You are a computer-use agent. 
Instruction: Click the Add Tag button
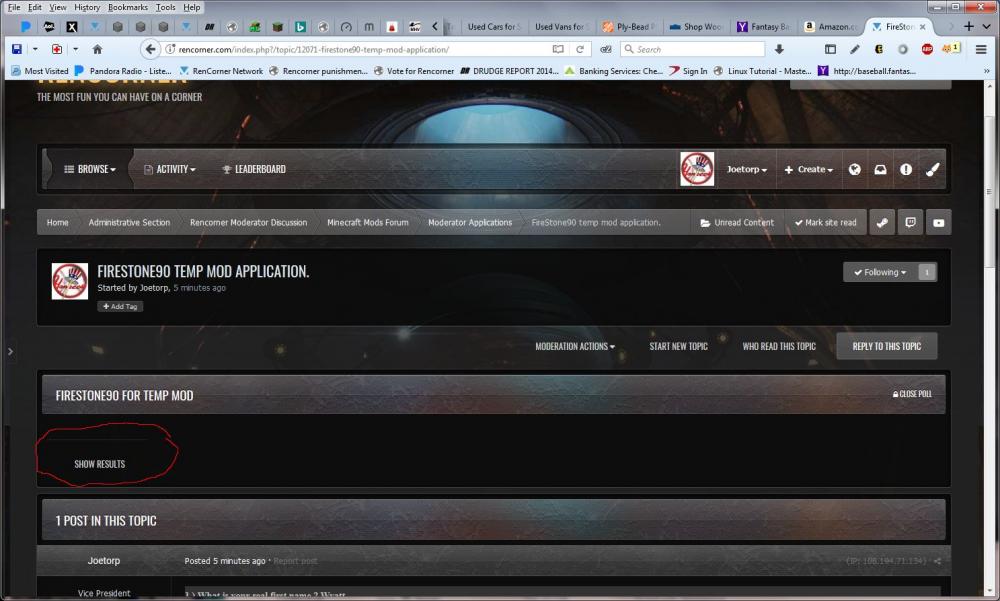click(x=120, y=307)
